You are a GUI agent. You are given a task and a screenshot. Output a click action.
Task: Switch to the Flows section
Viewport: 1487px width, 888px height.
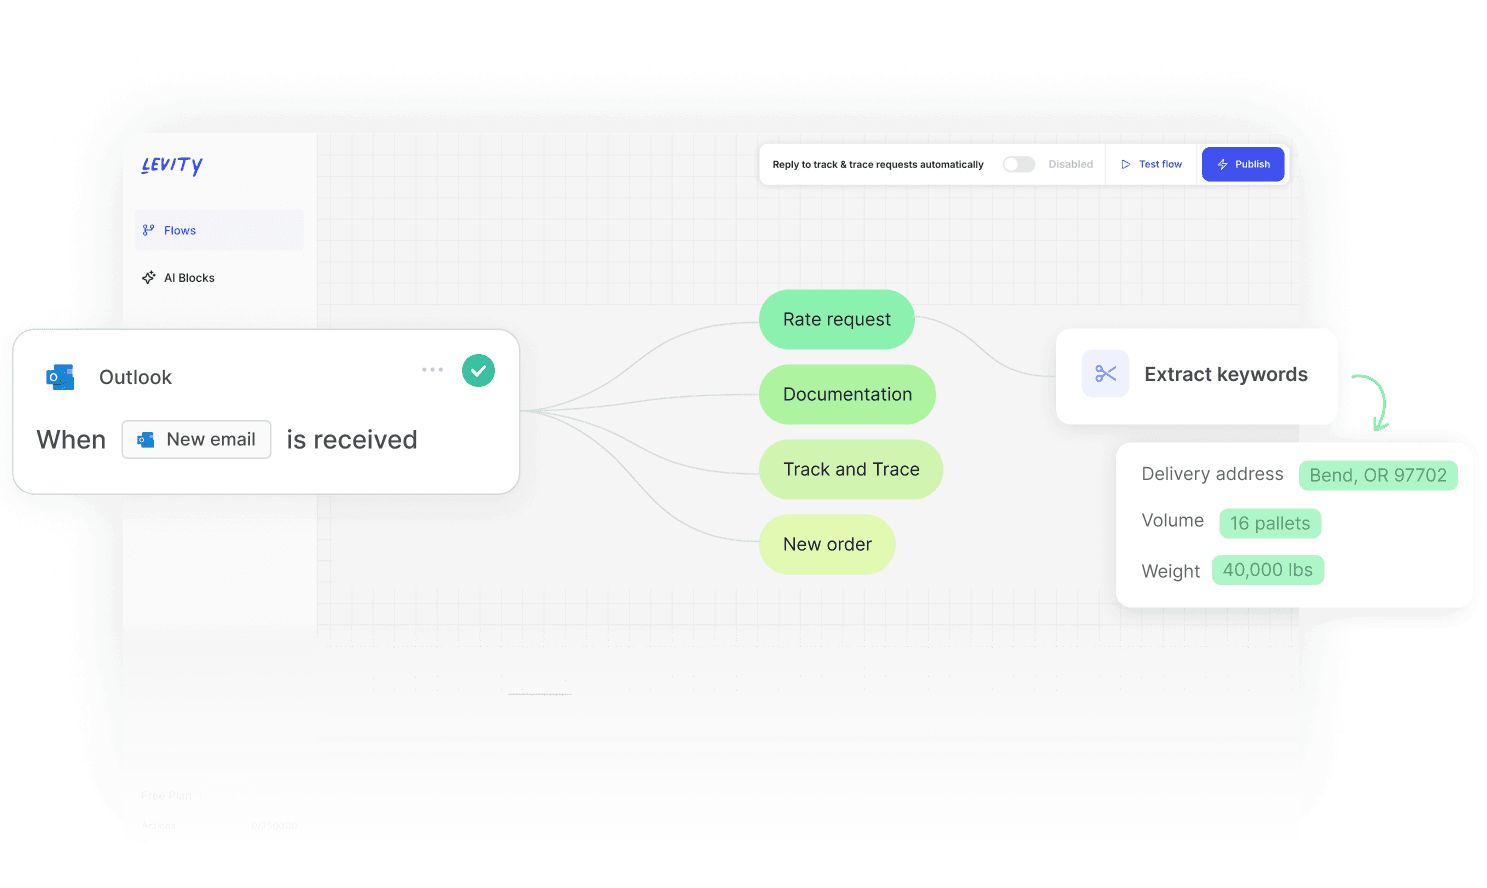(x=180, y=230)
